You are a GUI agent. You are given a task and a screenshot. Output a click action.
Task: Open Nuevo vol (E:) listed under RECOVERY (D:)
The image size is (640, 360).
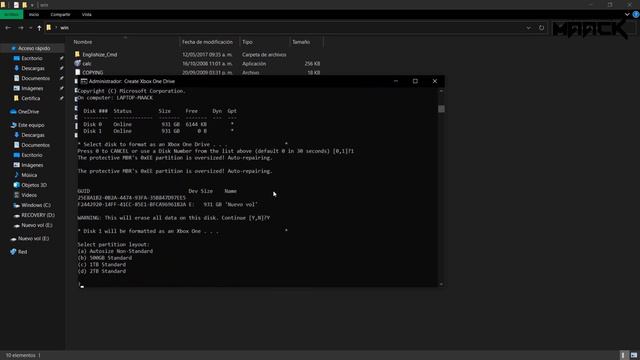37,225
